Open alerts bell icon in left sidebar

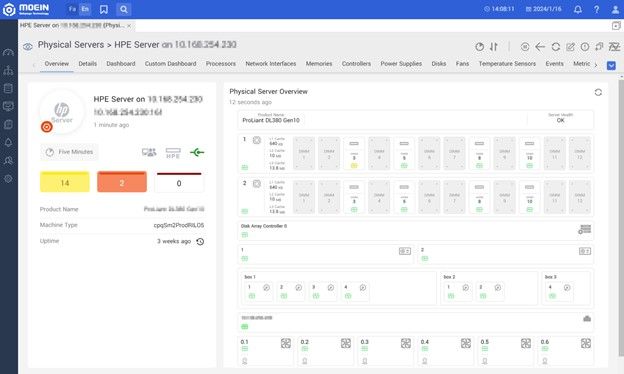[x=8, y=142]
